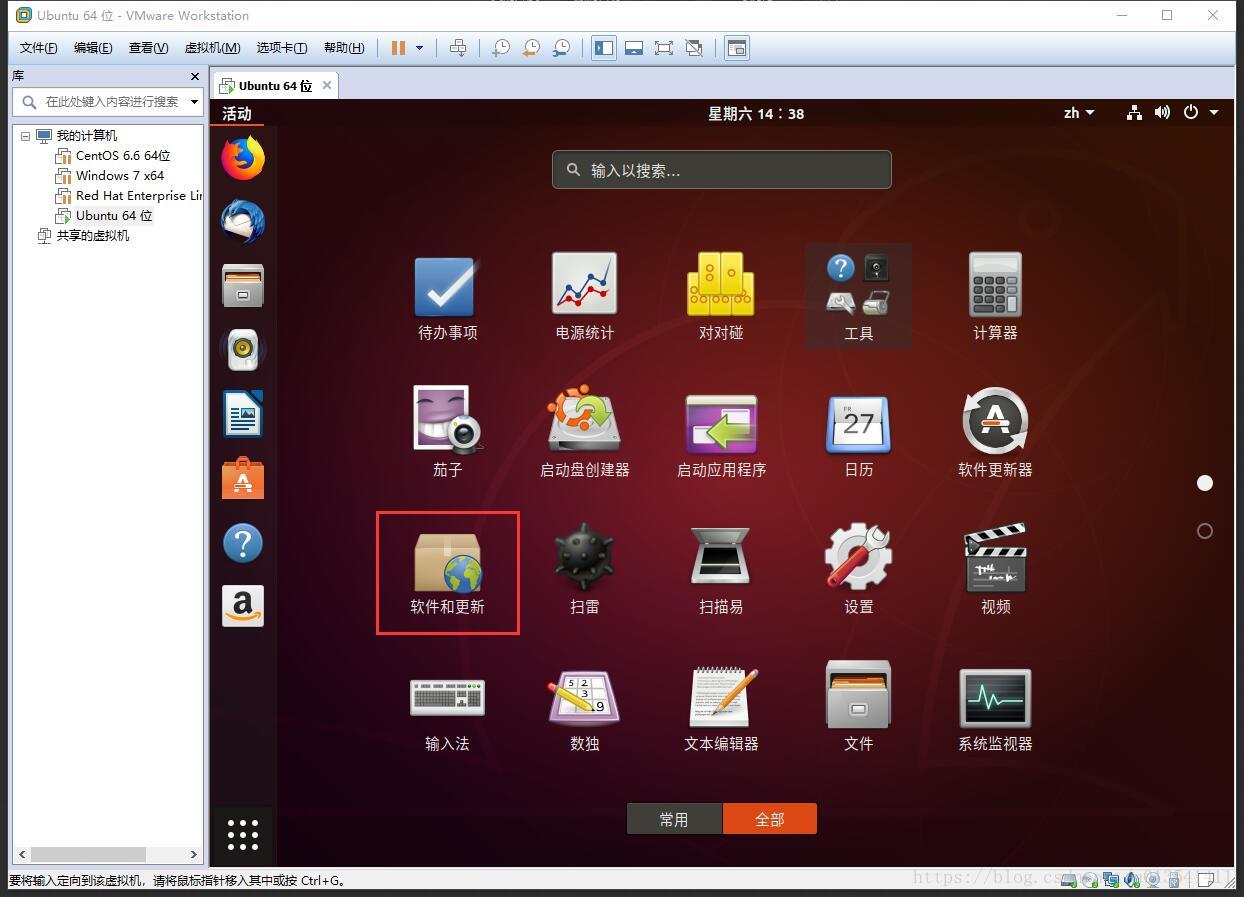1244x897 pixels.
Task: Click take snapshot toolbar icon
Action: pos(501,48)
